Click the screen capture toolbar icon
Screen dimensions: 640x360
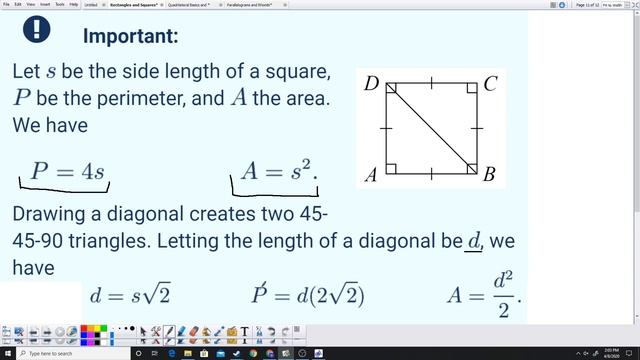[x=19, y=331]
